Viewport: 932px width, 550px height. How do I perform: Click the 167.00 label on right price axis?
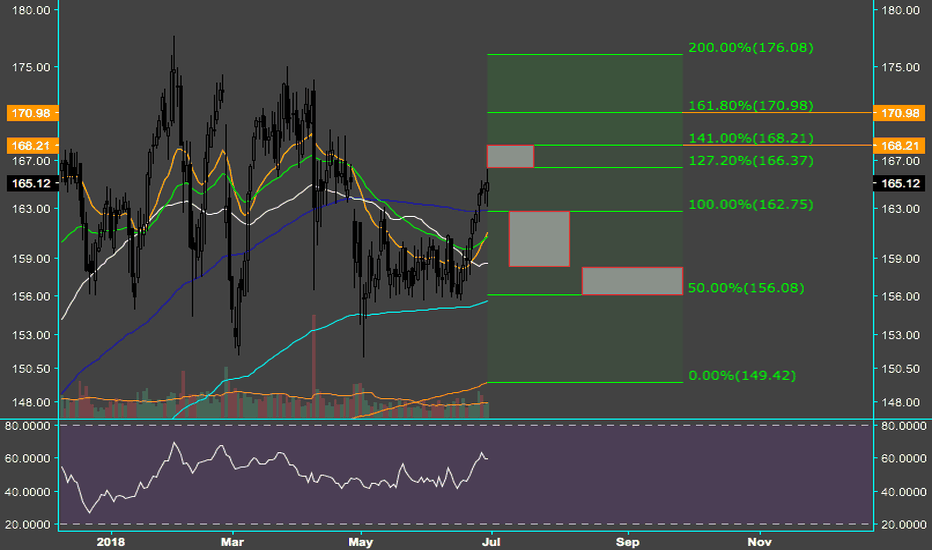(x=900, y=161)
